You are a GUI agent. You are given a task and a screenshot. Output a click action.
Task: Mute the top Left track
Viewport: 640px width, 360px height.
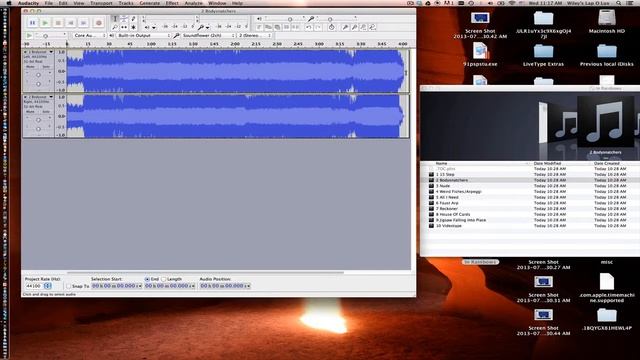coord(31,67)
